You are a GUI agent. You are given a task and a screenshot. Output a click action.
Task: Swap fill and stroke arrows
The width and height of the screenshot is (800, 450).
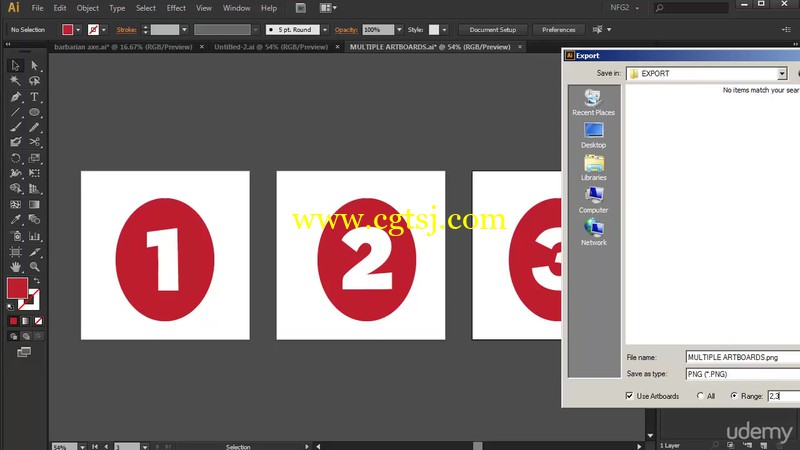pos(37,281)
